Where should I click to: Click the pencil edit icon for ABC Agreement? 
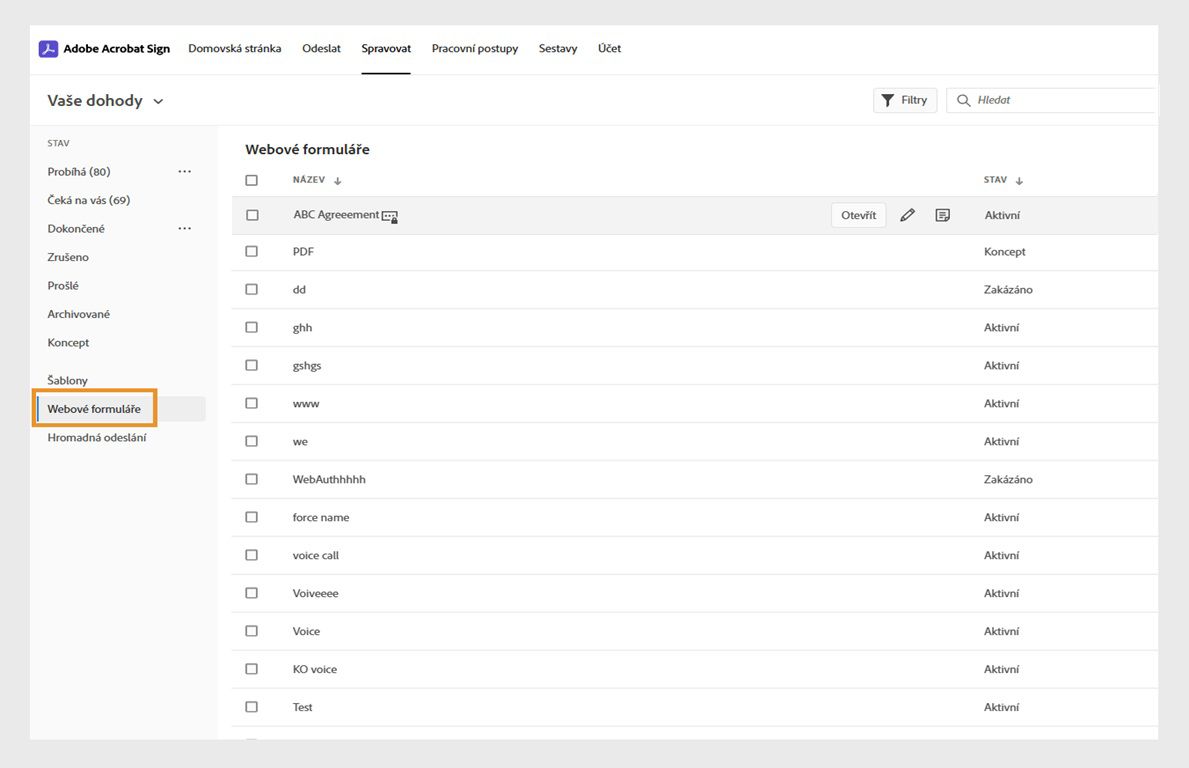(907, 215)
